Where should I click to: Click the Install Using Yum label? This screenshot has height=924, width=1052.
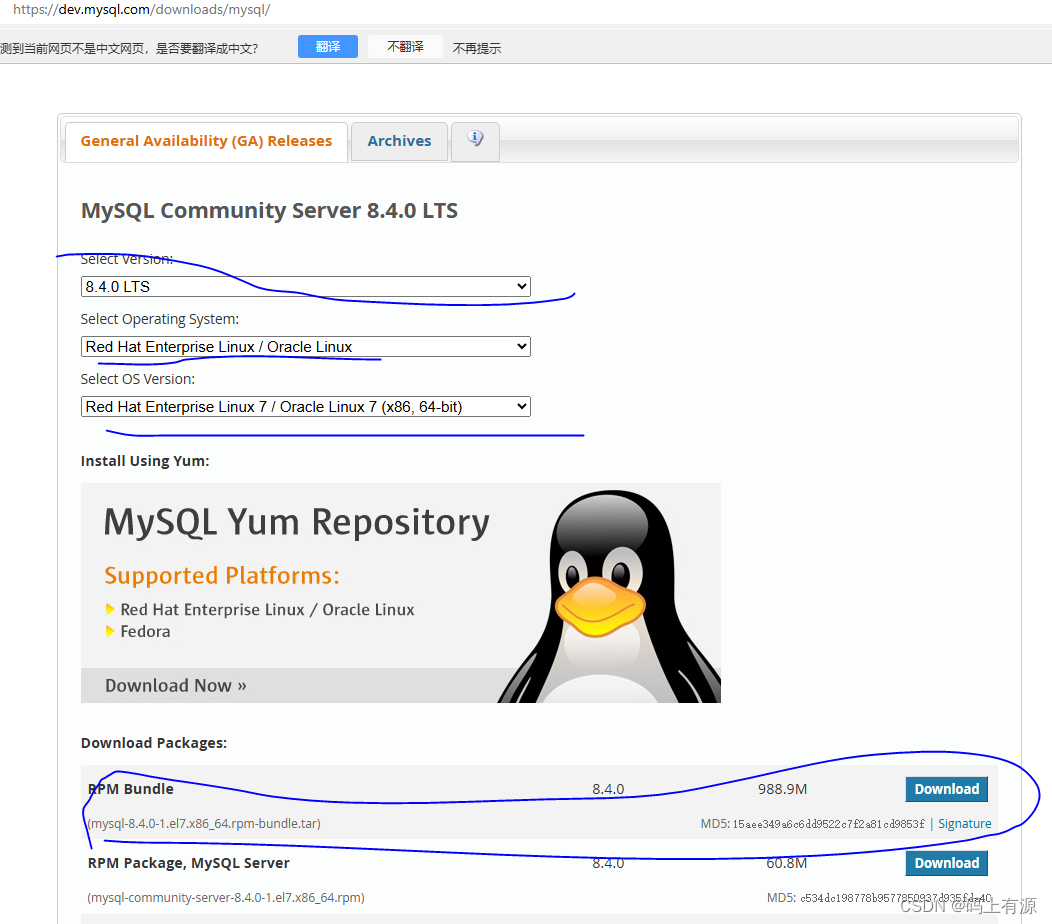click(145, 461)
